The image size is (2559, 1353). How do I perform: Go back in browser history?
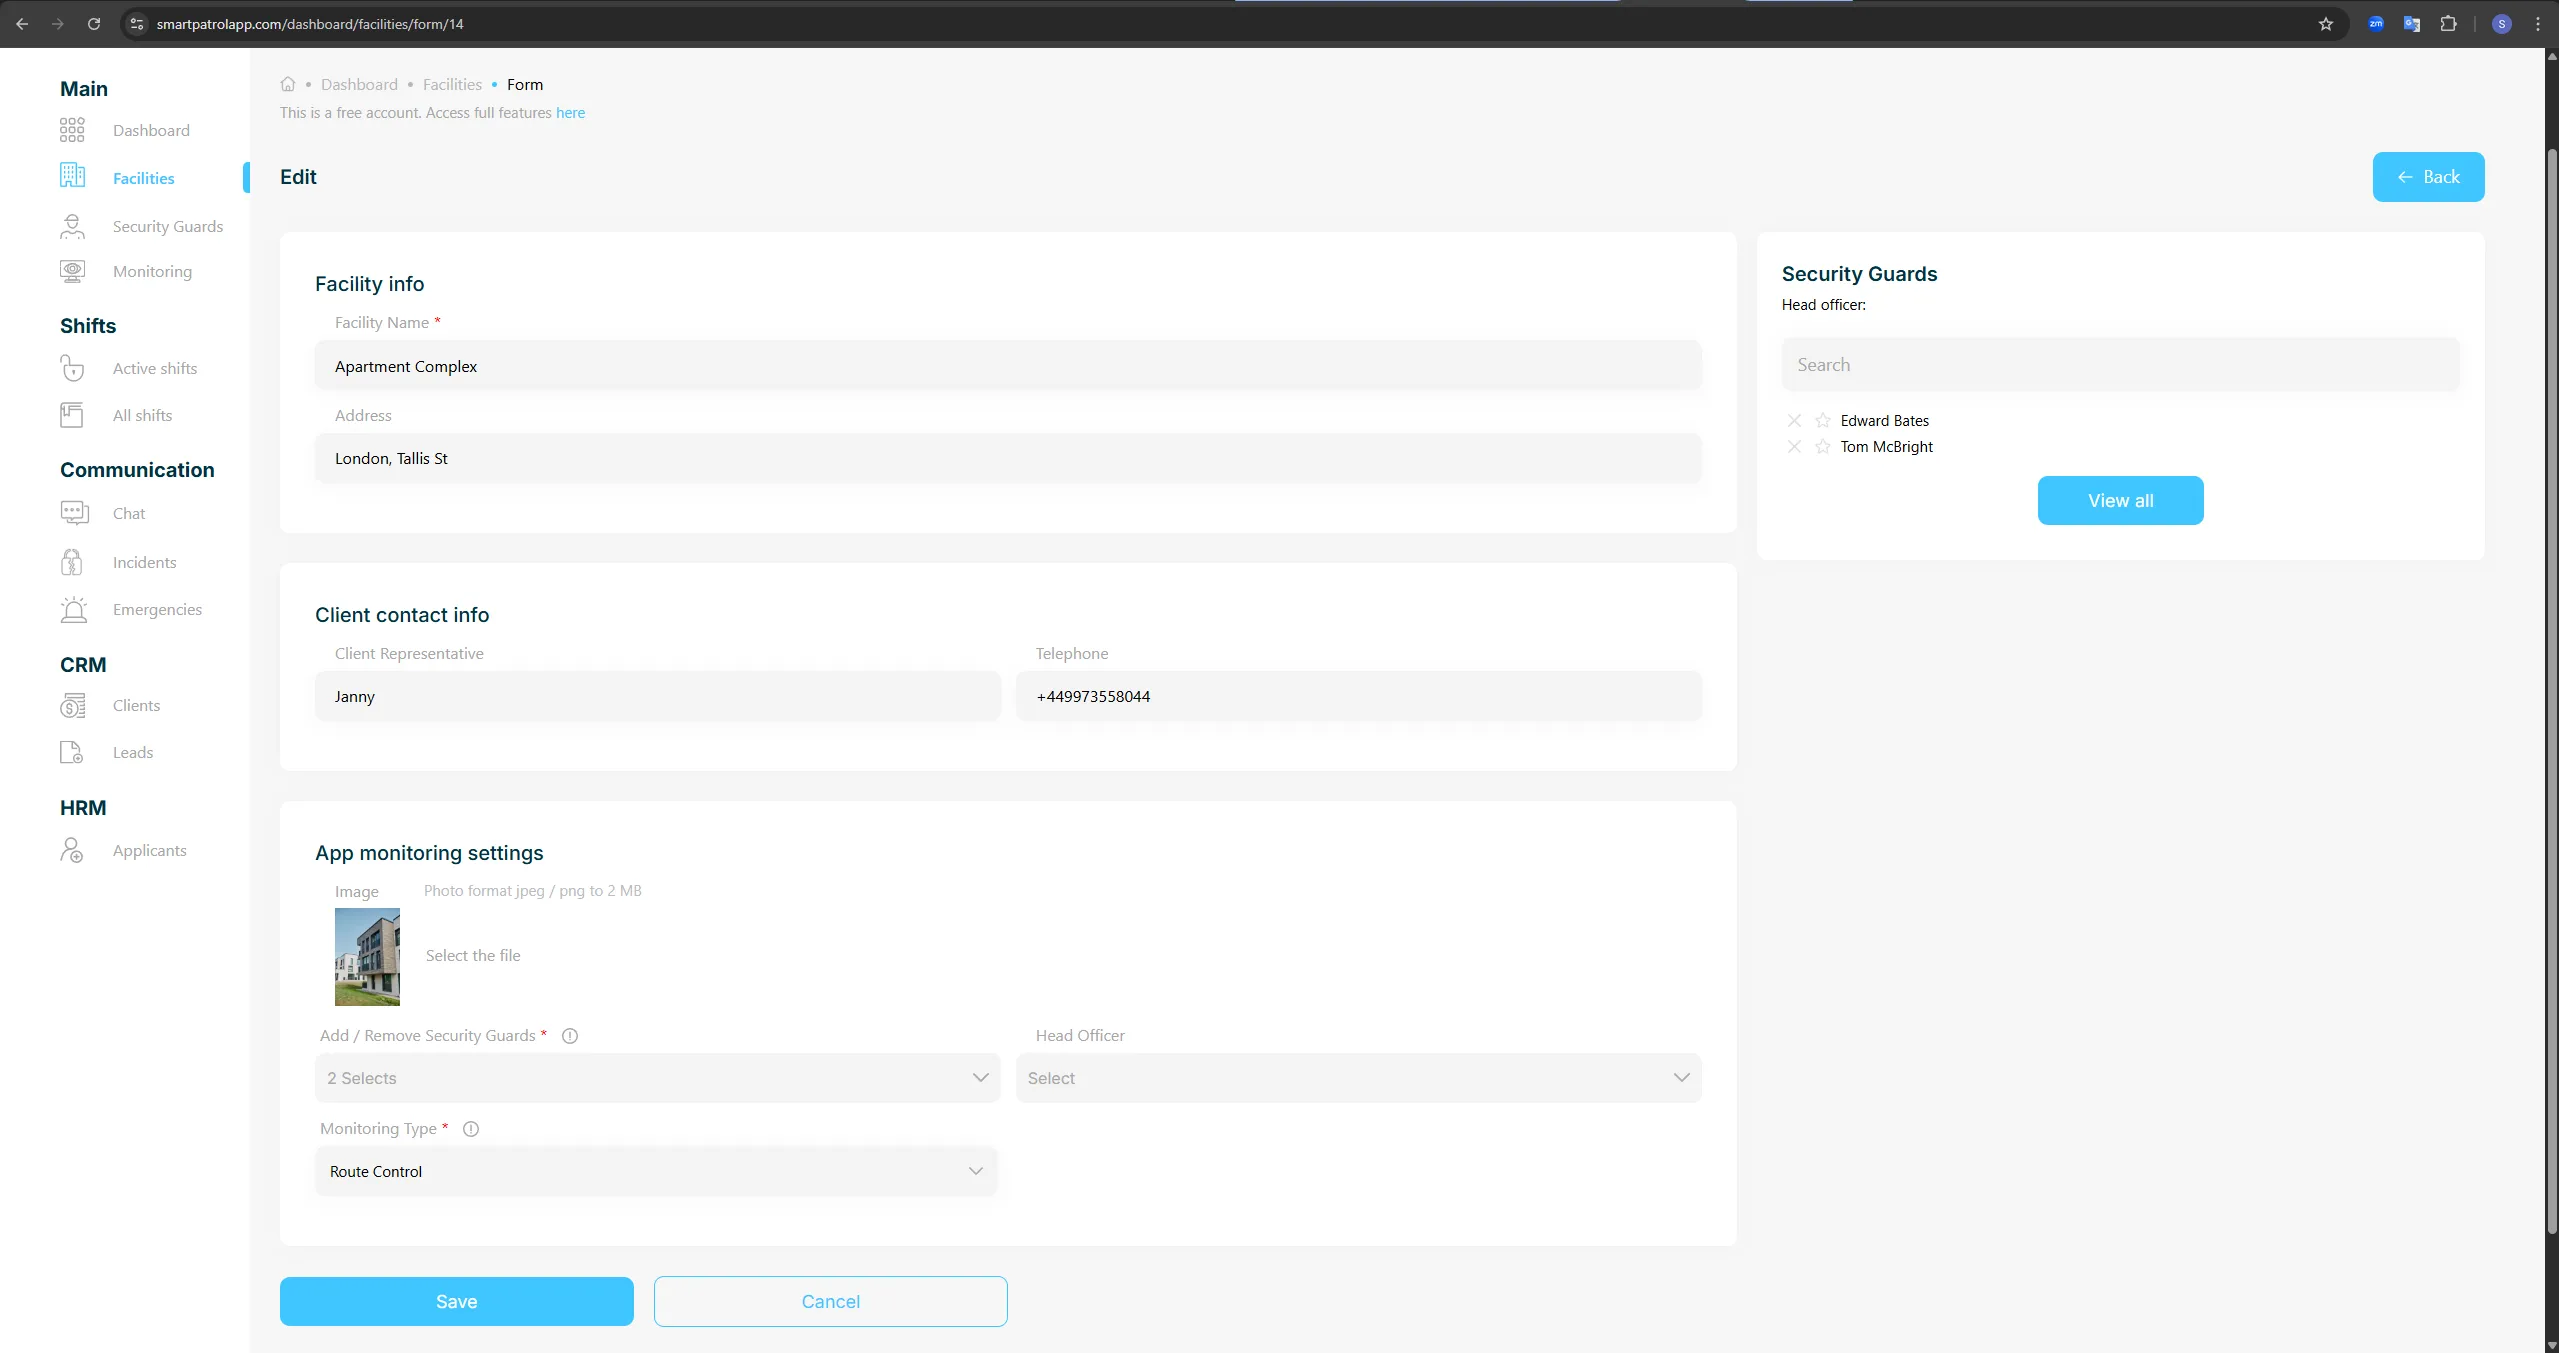point(22,24)
